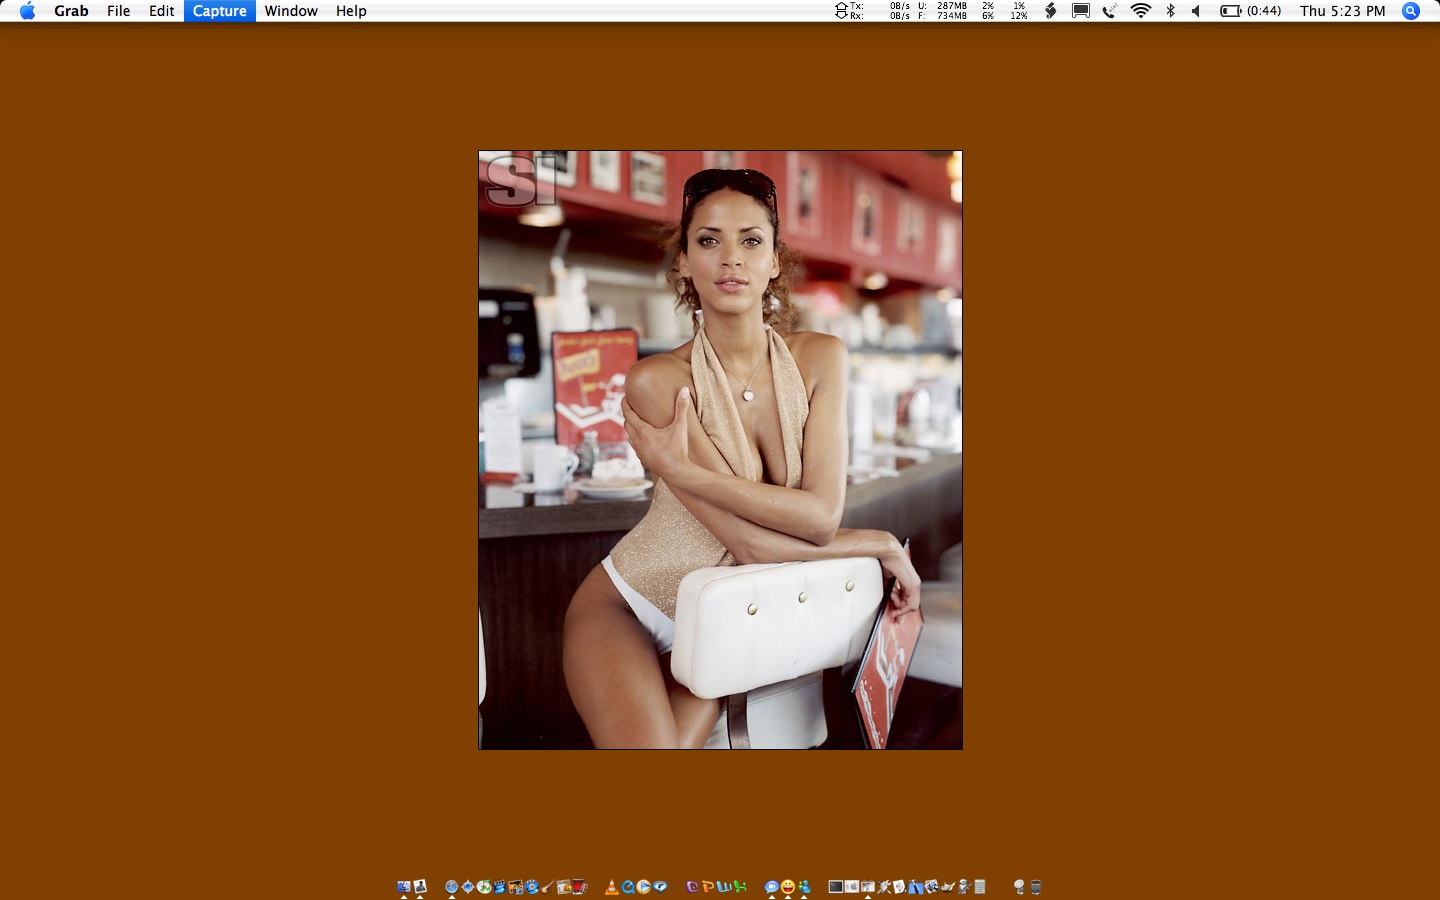Open GarageBand guitar icon in Dock

(548, 886)
